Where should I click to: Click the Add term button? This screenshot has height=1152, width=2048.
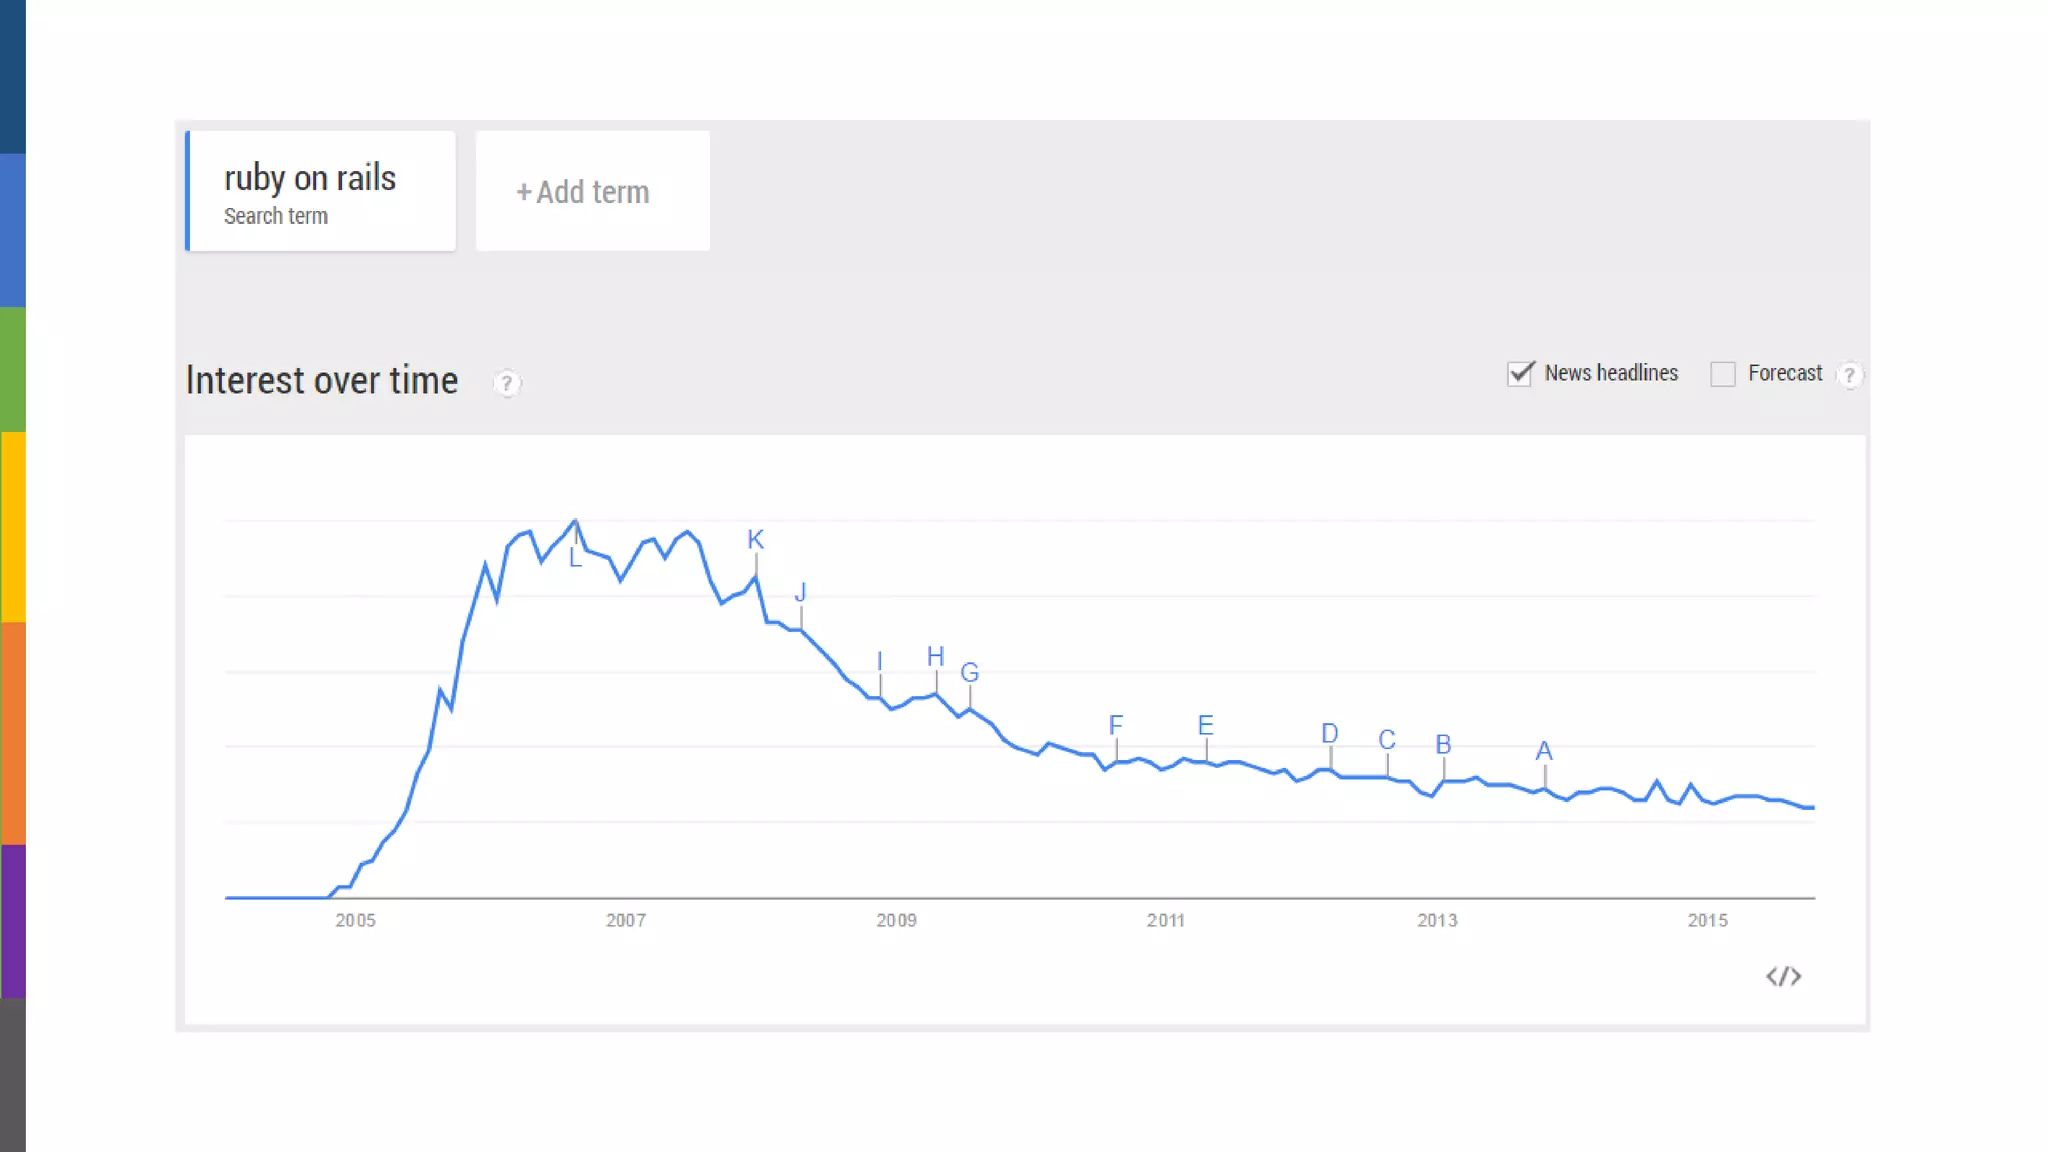pos(592,191)
